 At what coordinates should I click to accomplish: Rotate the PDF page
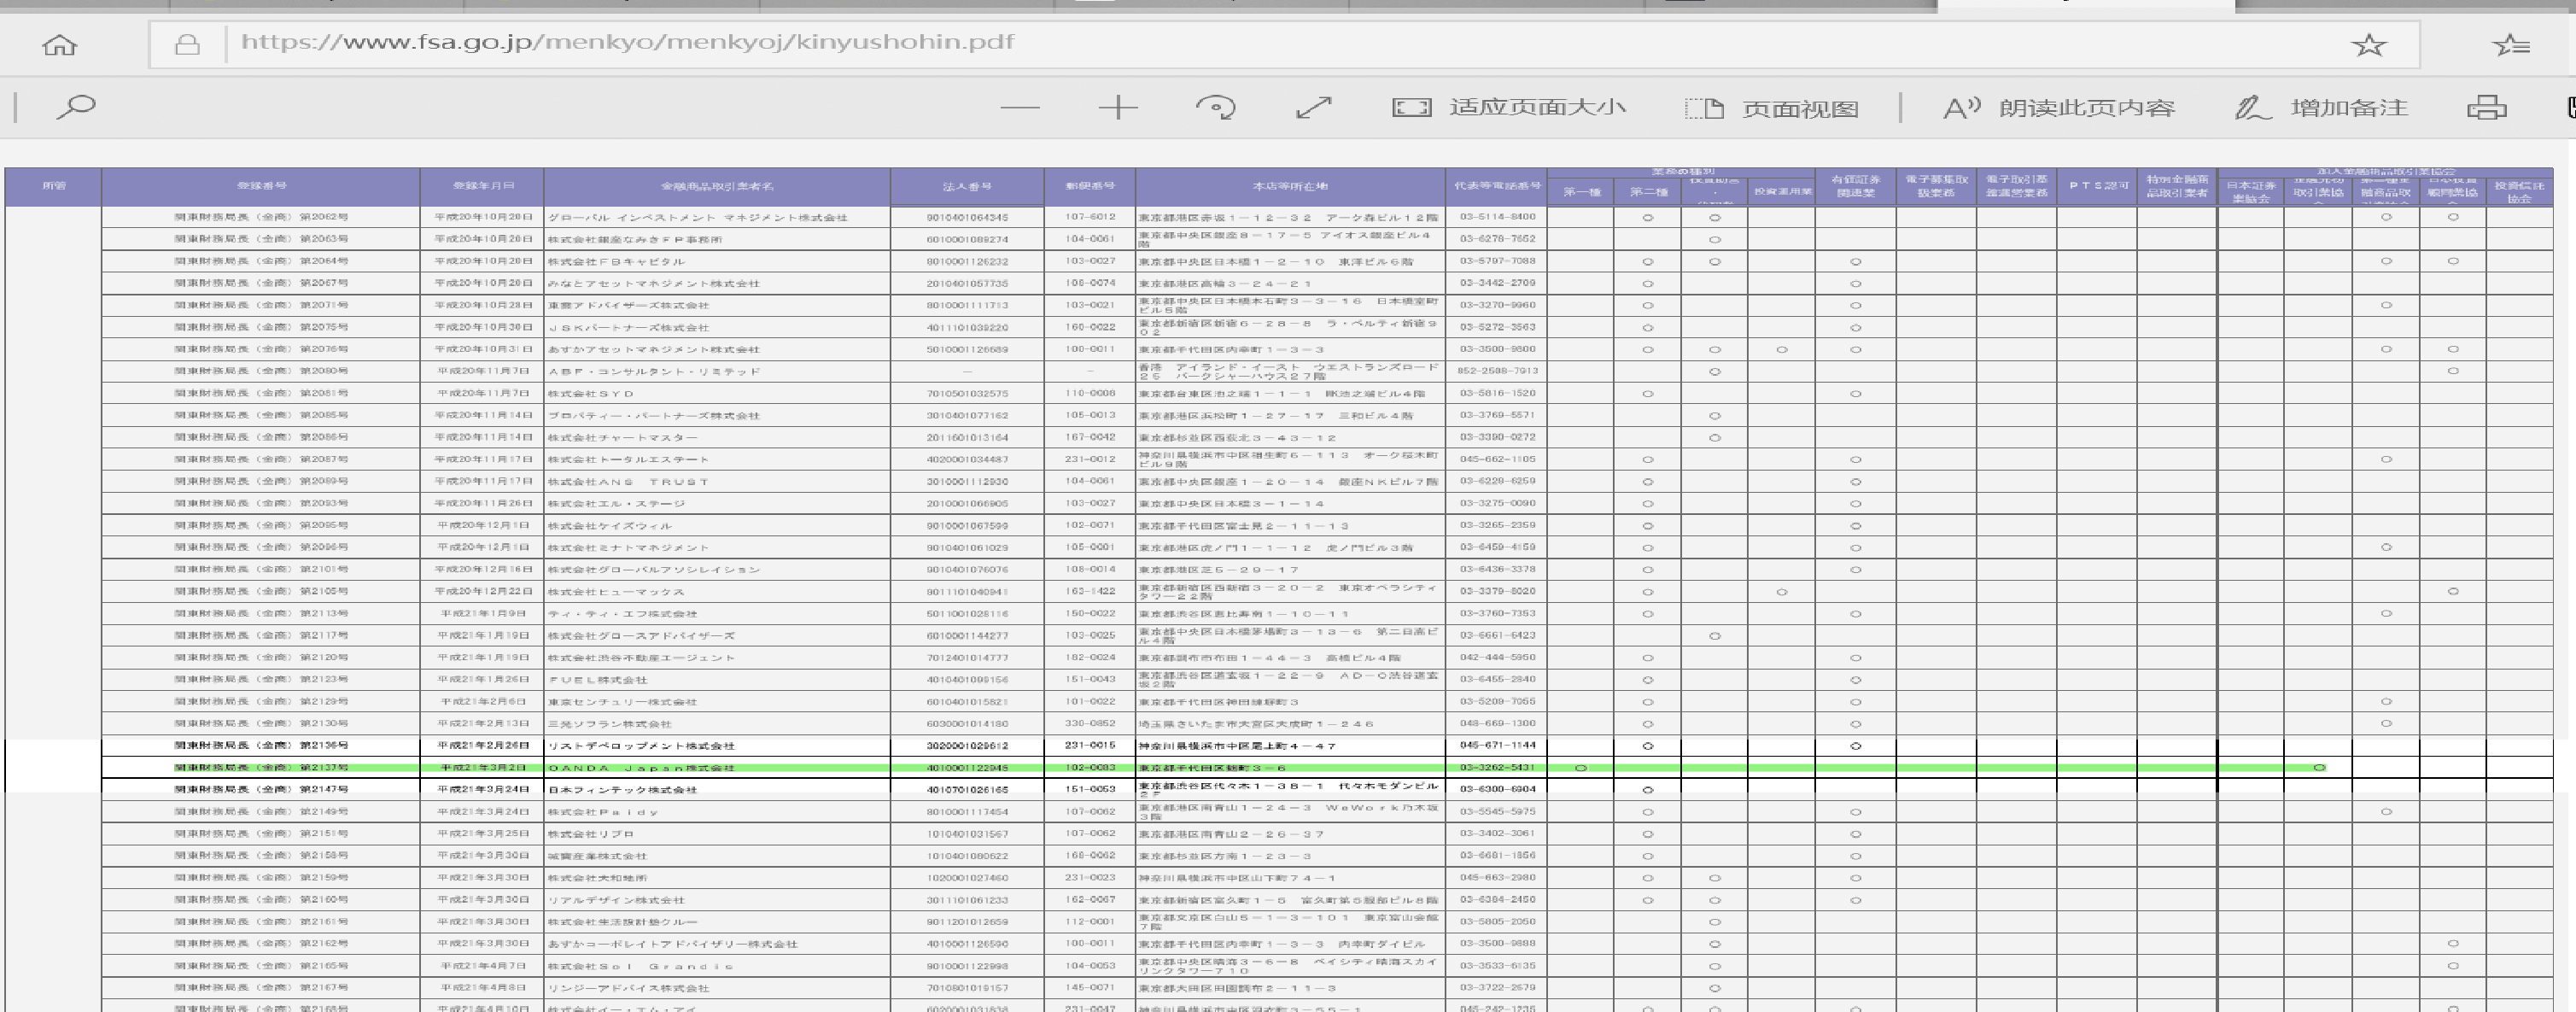[1216, 107]
